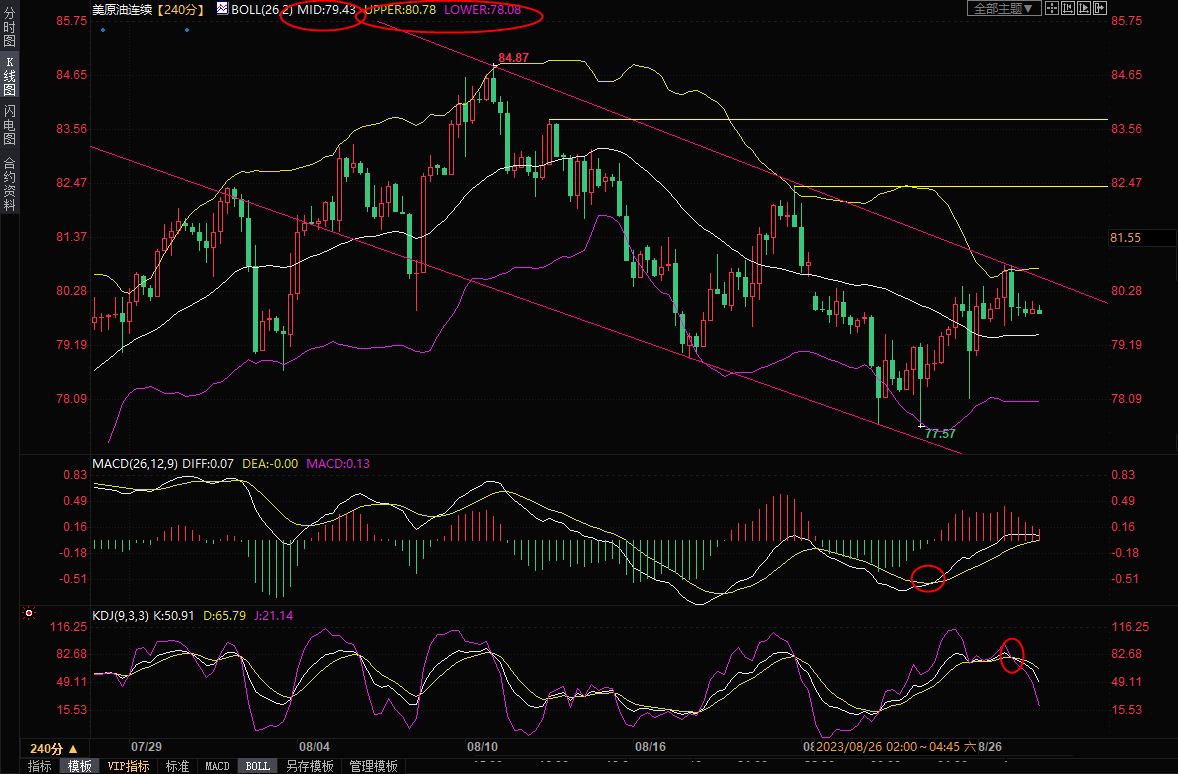This screenshot has width=1178, height=774.
Task: Switch to the 标准 template toggle
Action: click(x=177, y=766)
